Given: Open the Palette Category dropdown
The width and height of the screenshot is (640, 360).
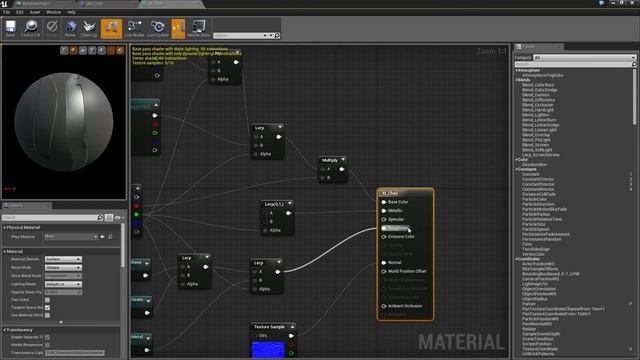Looking at the screenshot, I should click(x=584, y=58).
